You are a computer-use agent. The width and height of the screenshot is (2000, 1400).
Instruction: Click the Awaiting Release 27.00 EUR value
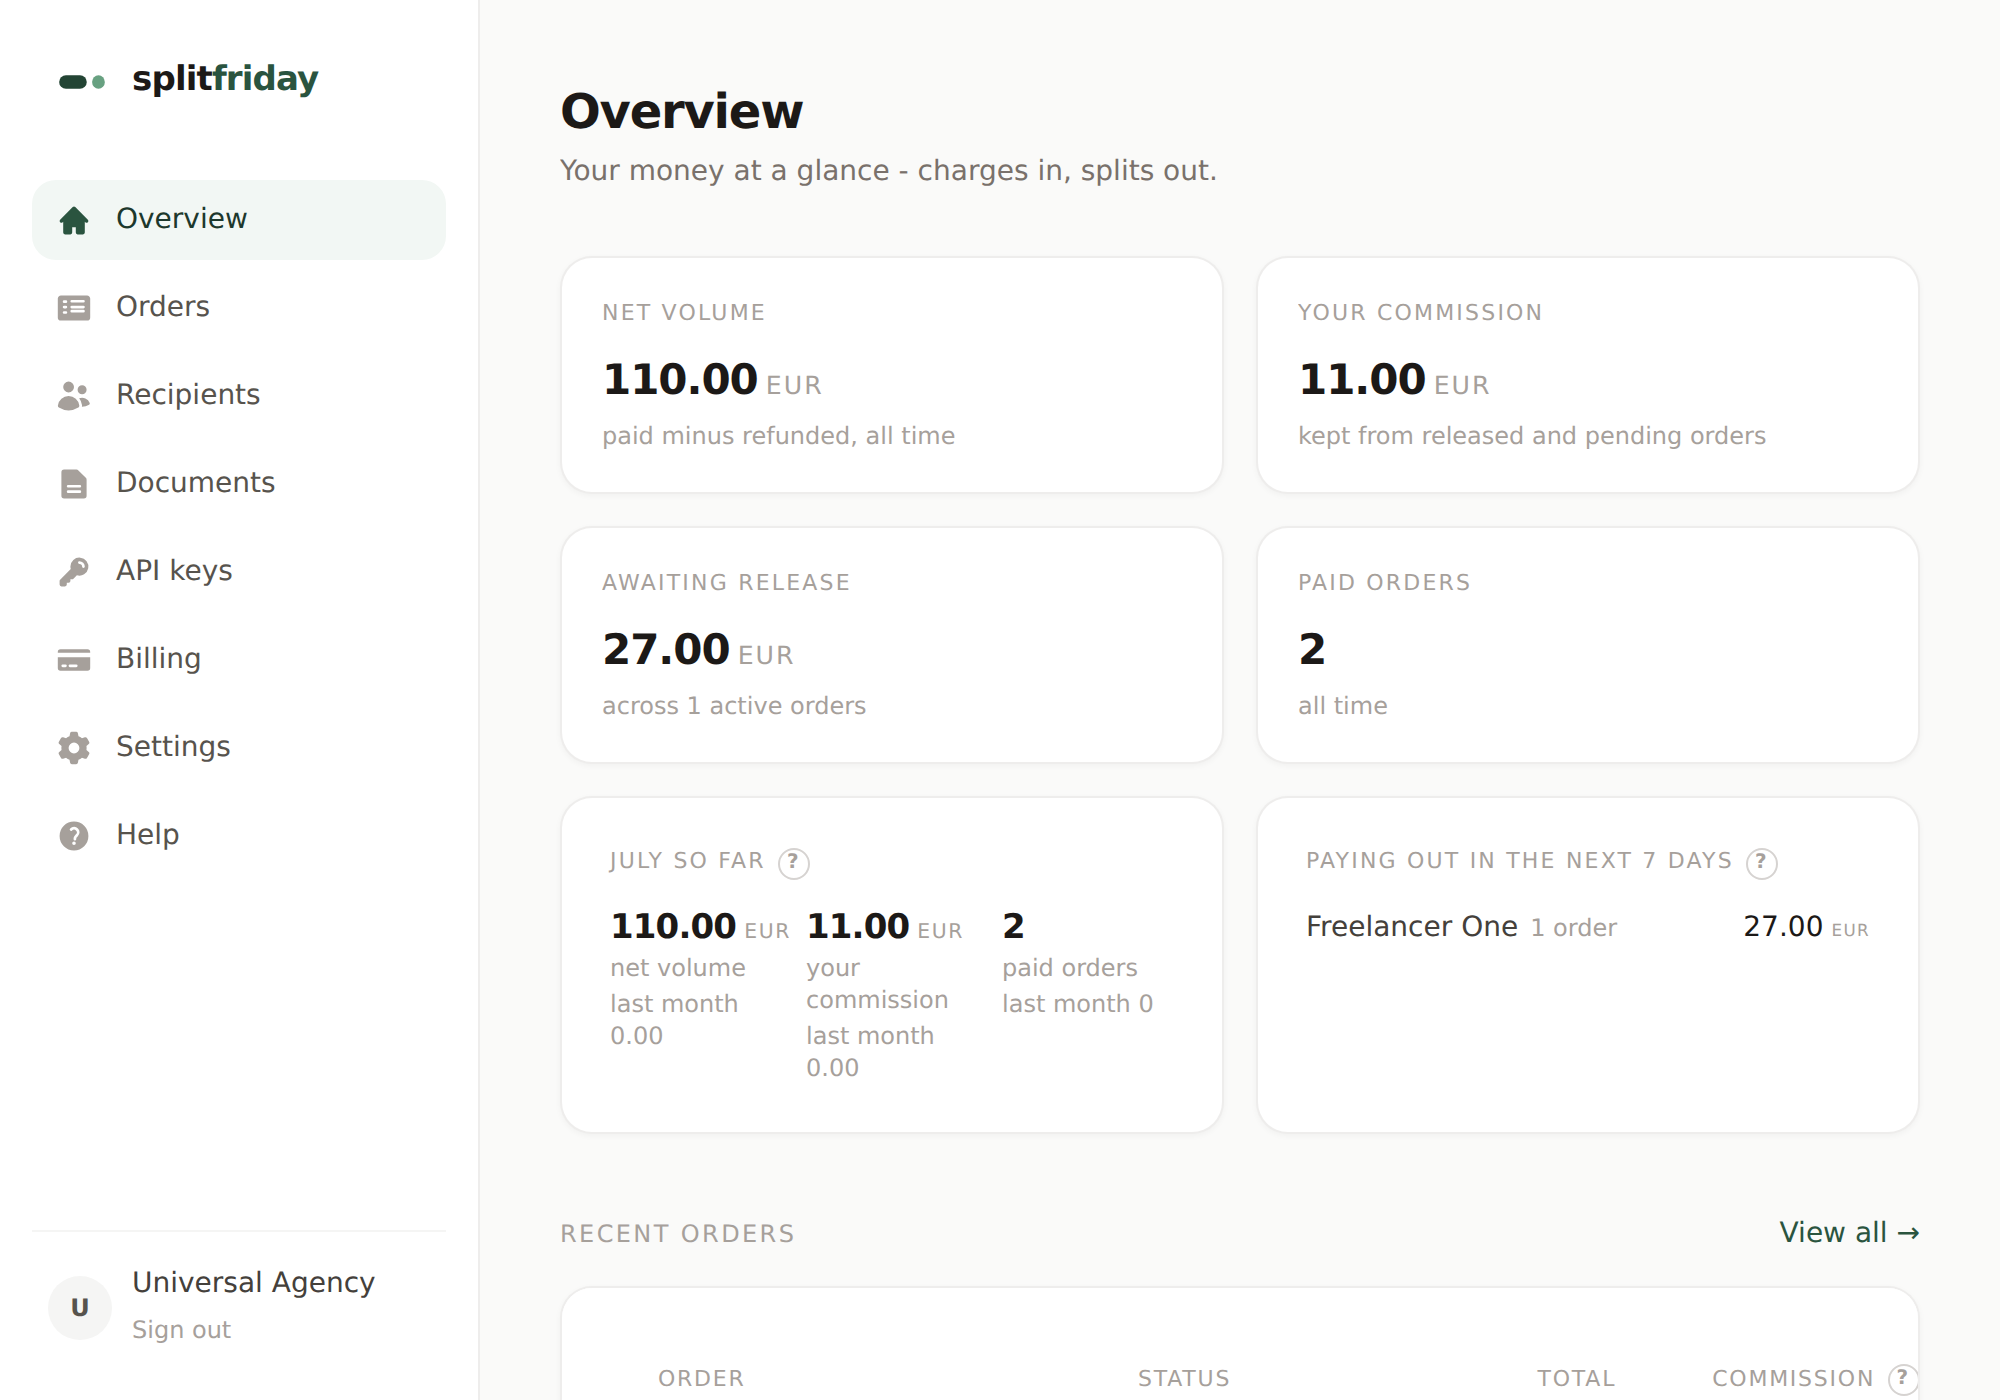[698, 650]
